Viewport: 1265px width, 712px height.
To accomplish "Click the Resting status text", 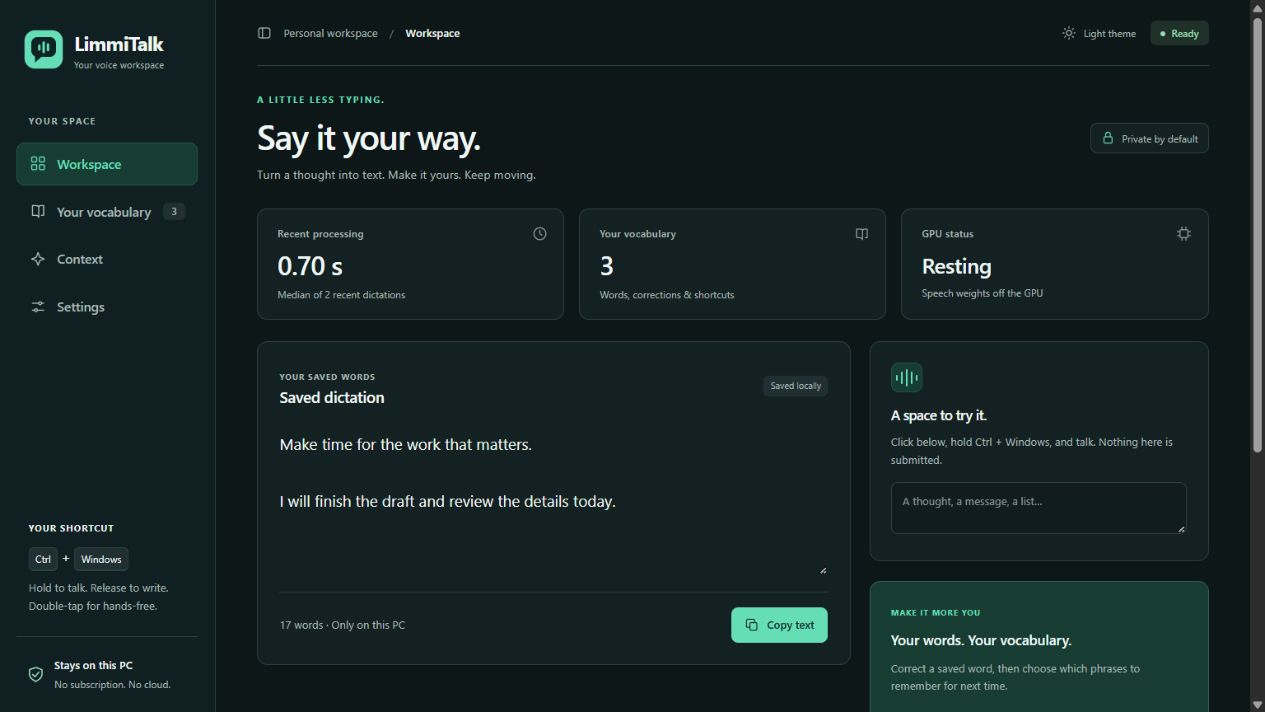I will (x=956, y=266).
